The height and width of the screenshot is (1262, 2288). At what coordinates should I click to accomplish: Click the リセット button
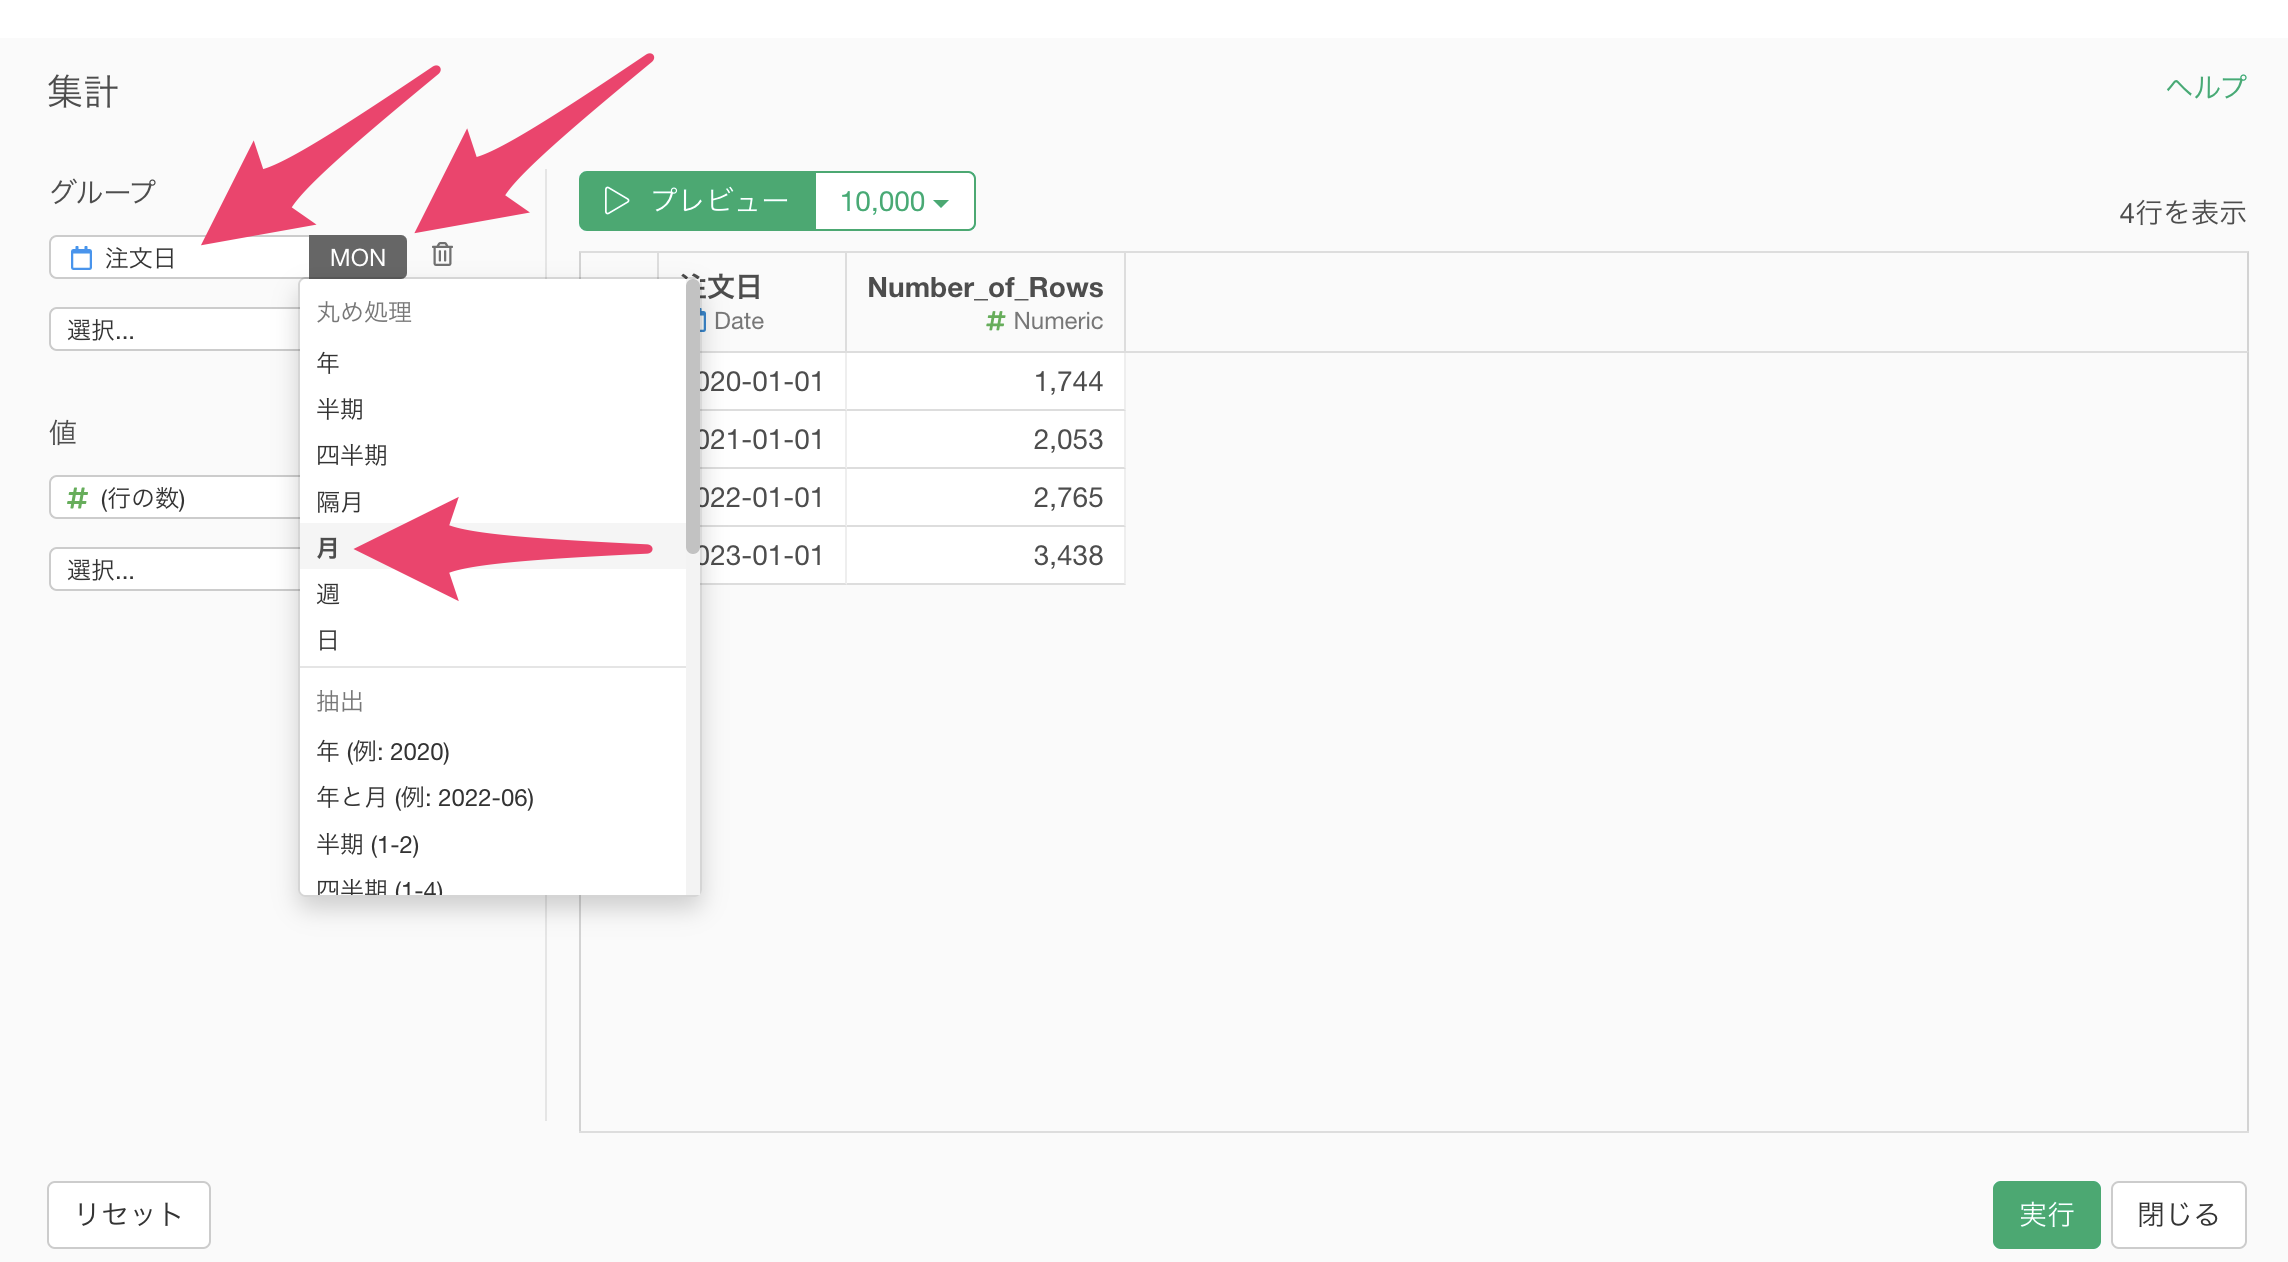pos(129,1214)
